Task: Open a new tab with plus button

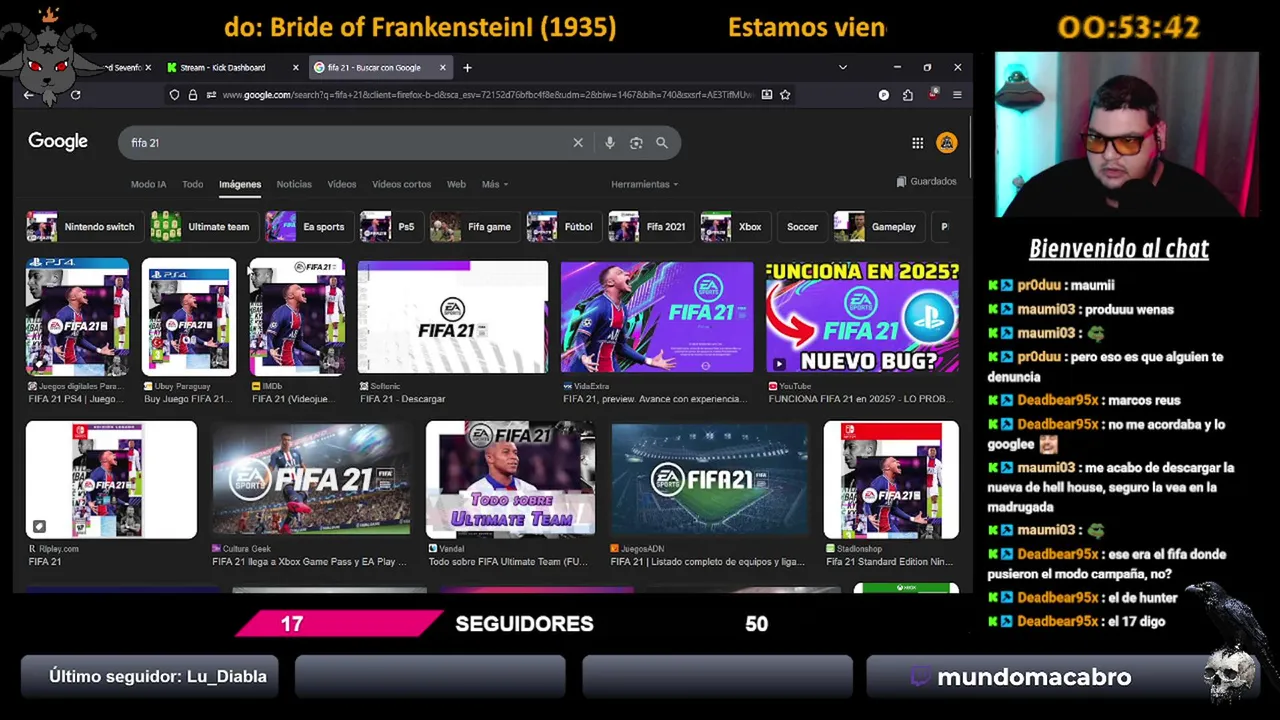Action: pos(467,68)
